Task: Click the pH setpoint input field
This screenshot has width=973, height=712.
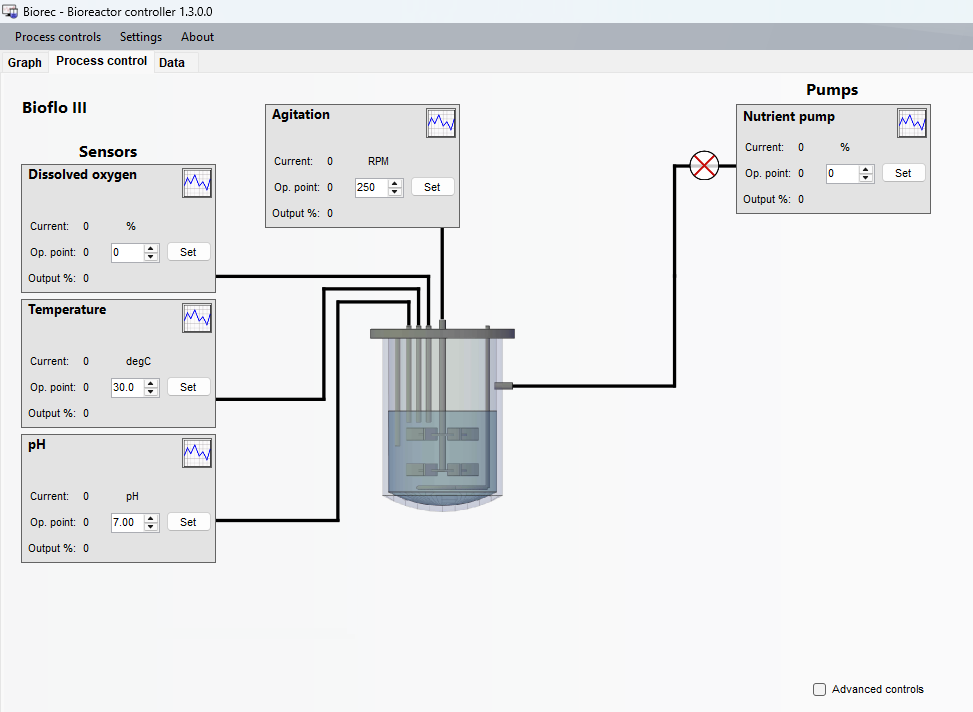Action: pos(128,522)
